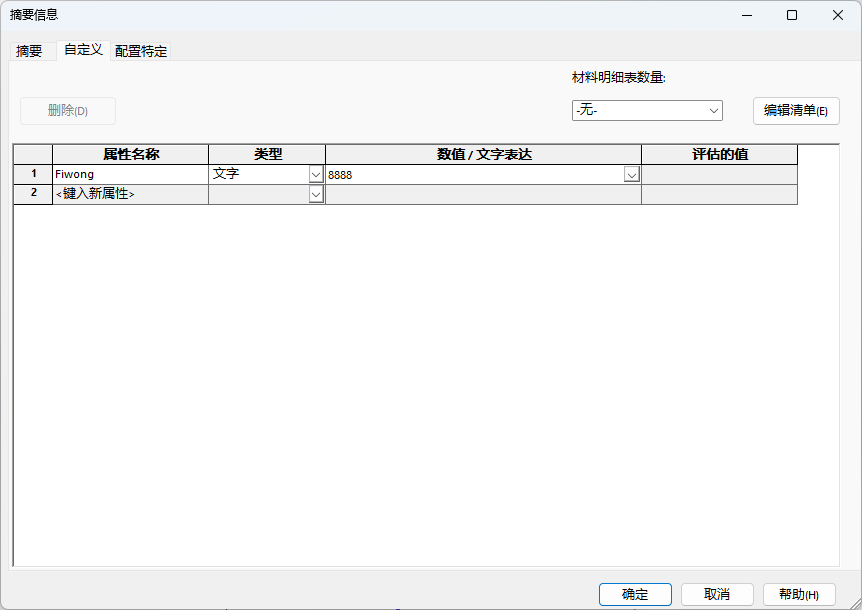Screen dimensions: 862x610
Task: Click the Fiwong property name cell
Action: point(130,174)
